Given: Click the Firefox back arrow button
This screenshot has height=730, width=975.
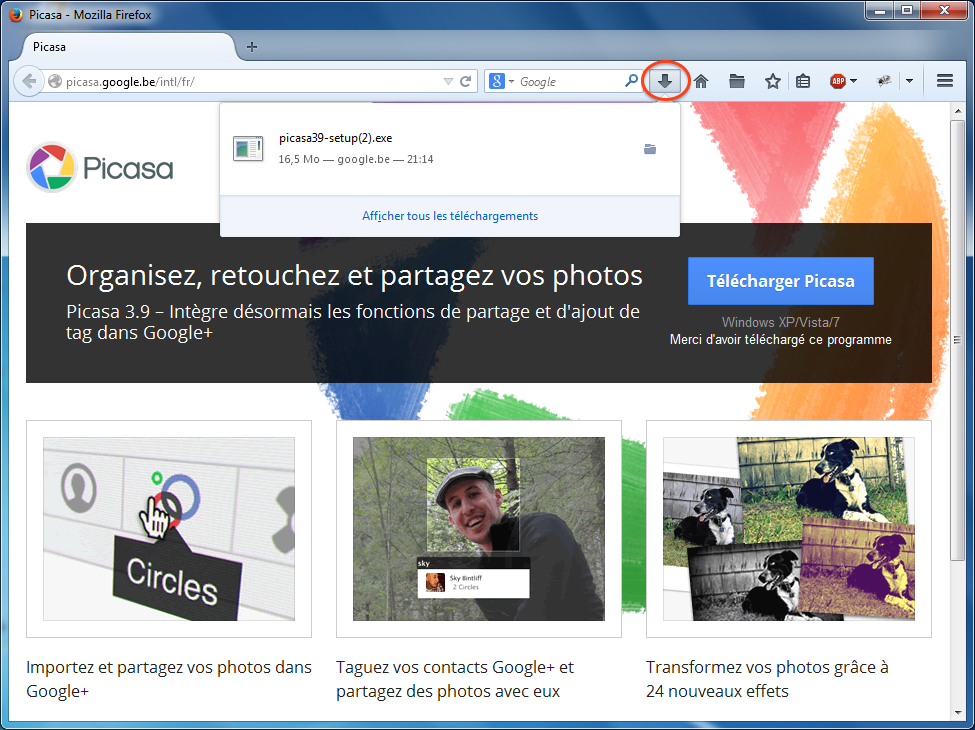Looking at the screenshot, I should 29,81.
